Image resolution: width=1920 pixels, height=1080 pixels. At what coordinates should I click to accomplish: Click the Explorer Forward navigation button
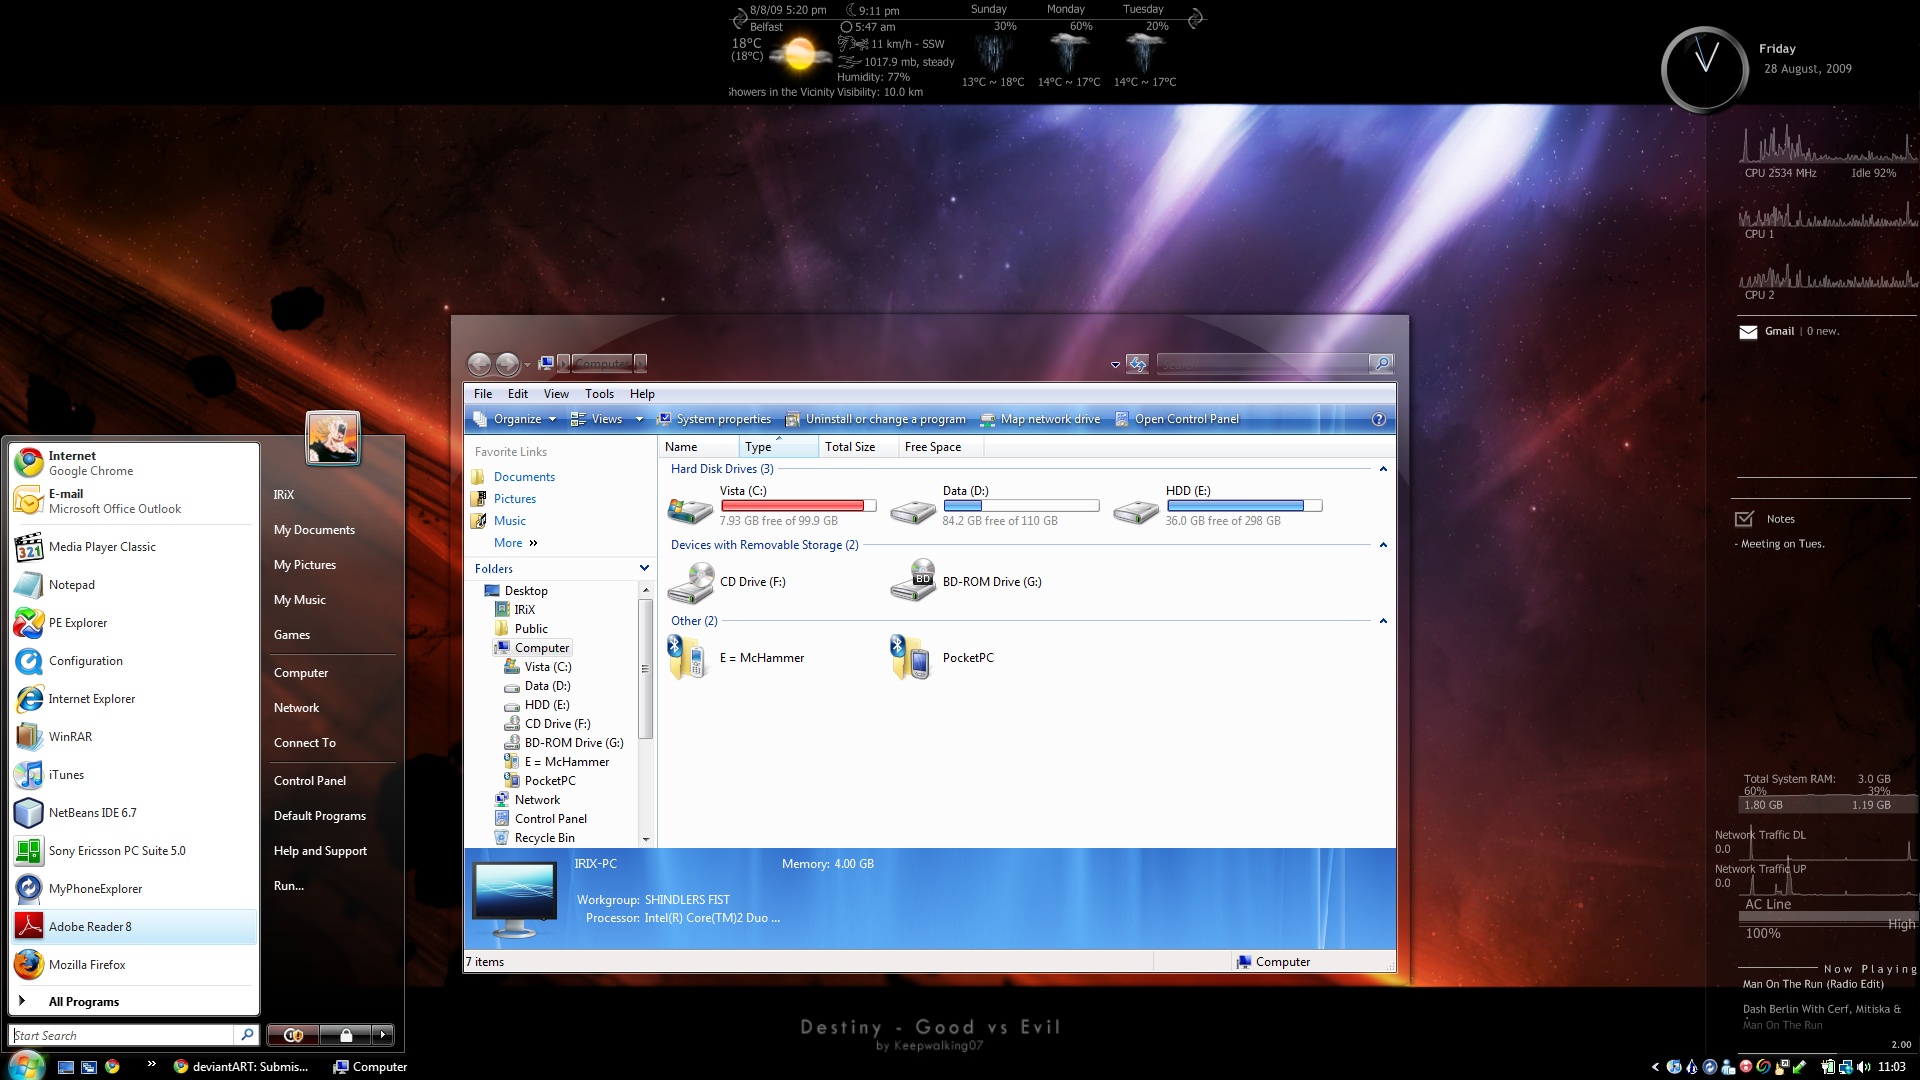(508, 364)
